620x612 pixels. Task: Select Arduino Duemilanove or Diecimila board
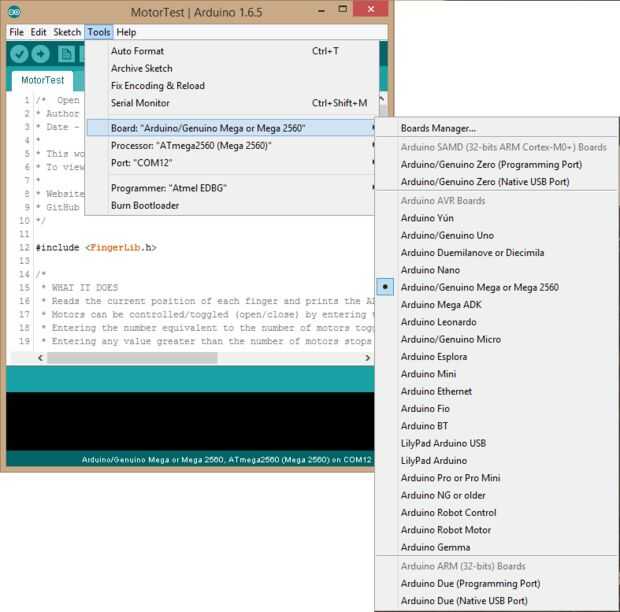click(497, 253)
